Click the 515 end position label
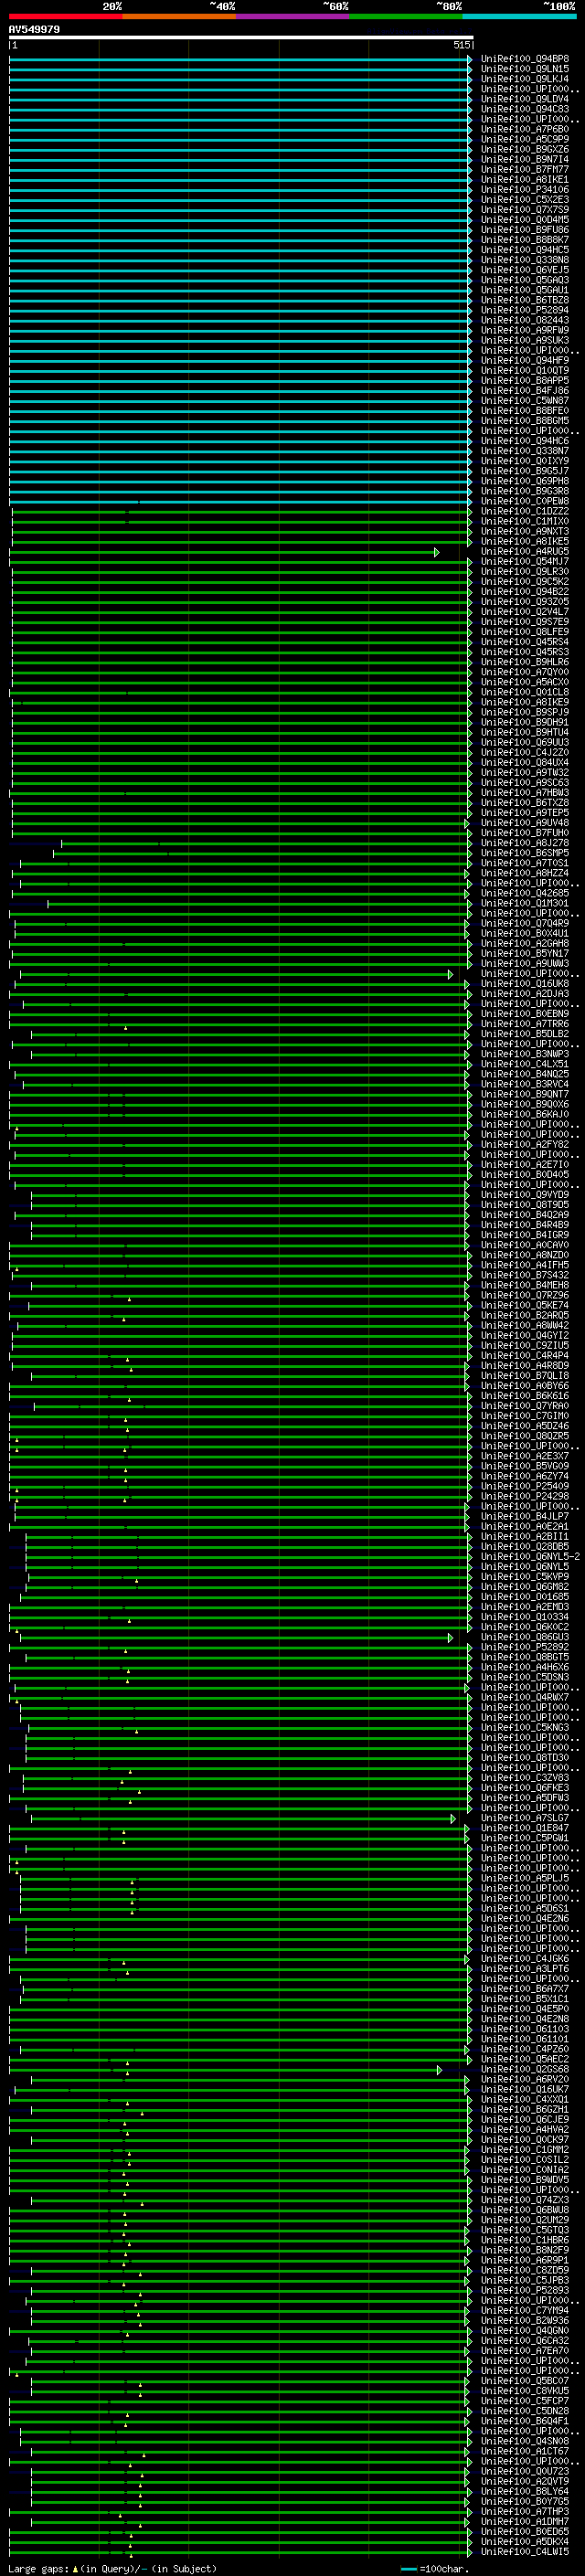 pos(461,45)
